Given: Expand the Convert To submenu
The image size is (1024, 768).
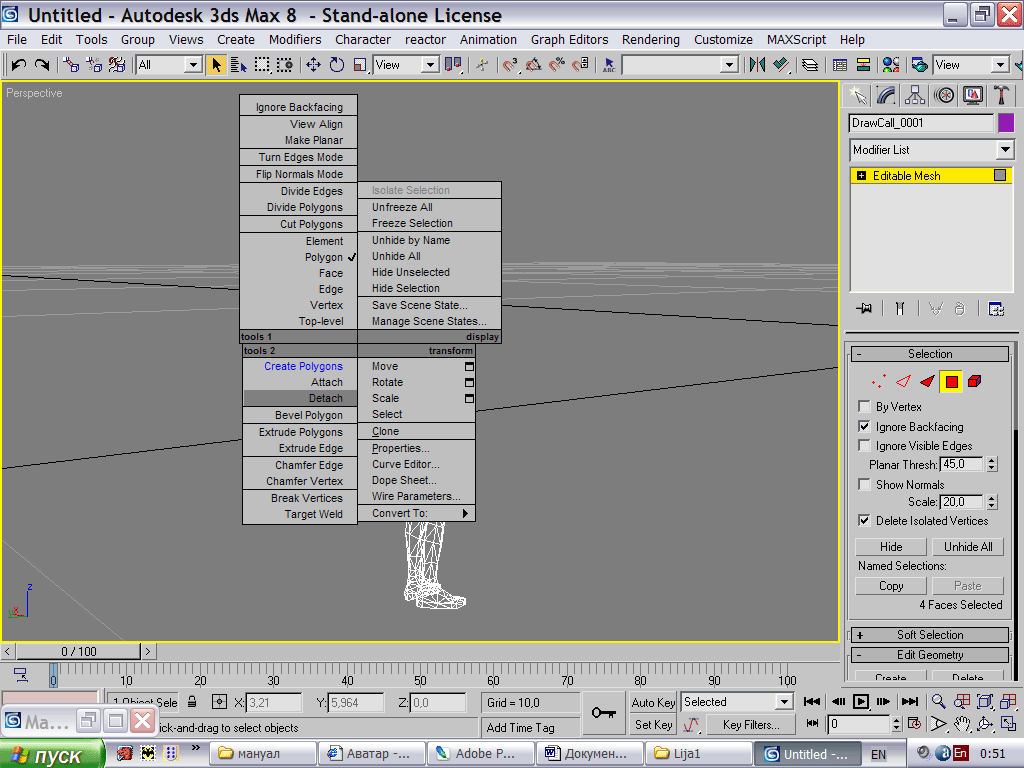Looking at the screenshot, I should pos(416,513).
